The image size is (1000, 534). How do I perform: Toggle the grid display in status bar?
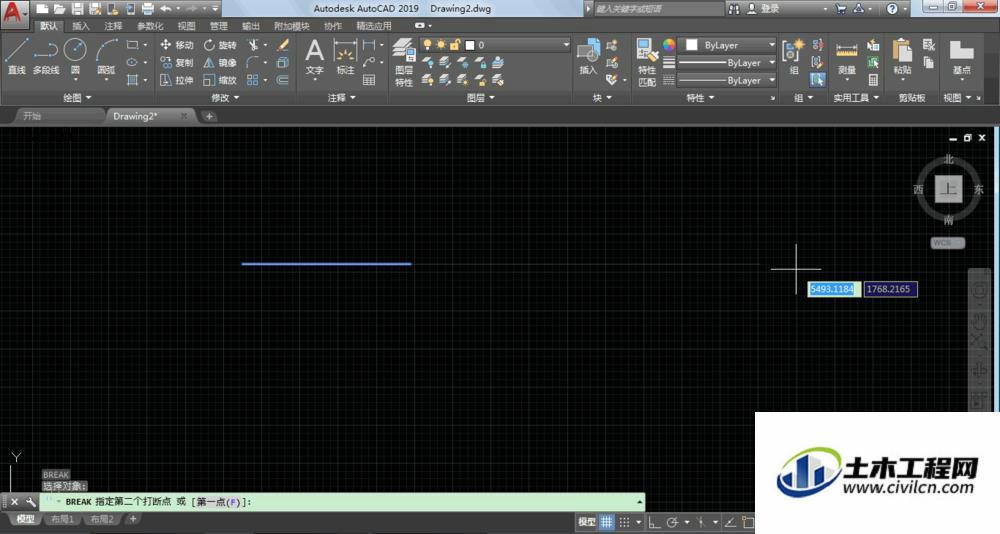coord(607,522)
